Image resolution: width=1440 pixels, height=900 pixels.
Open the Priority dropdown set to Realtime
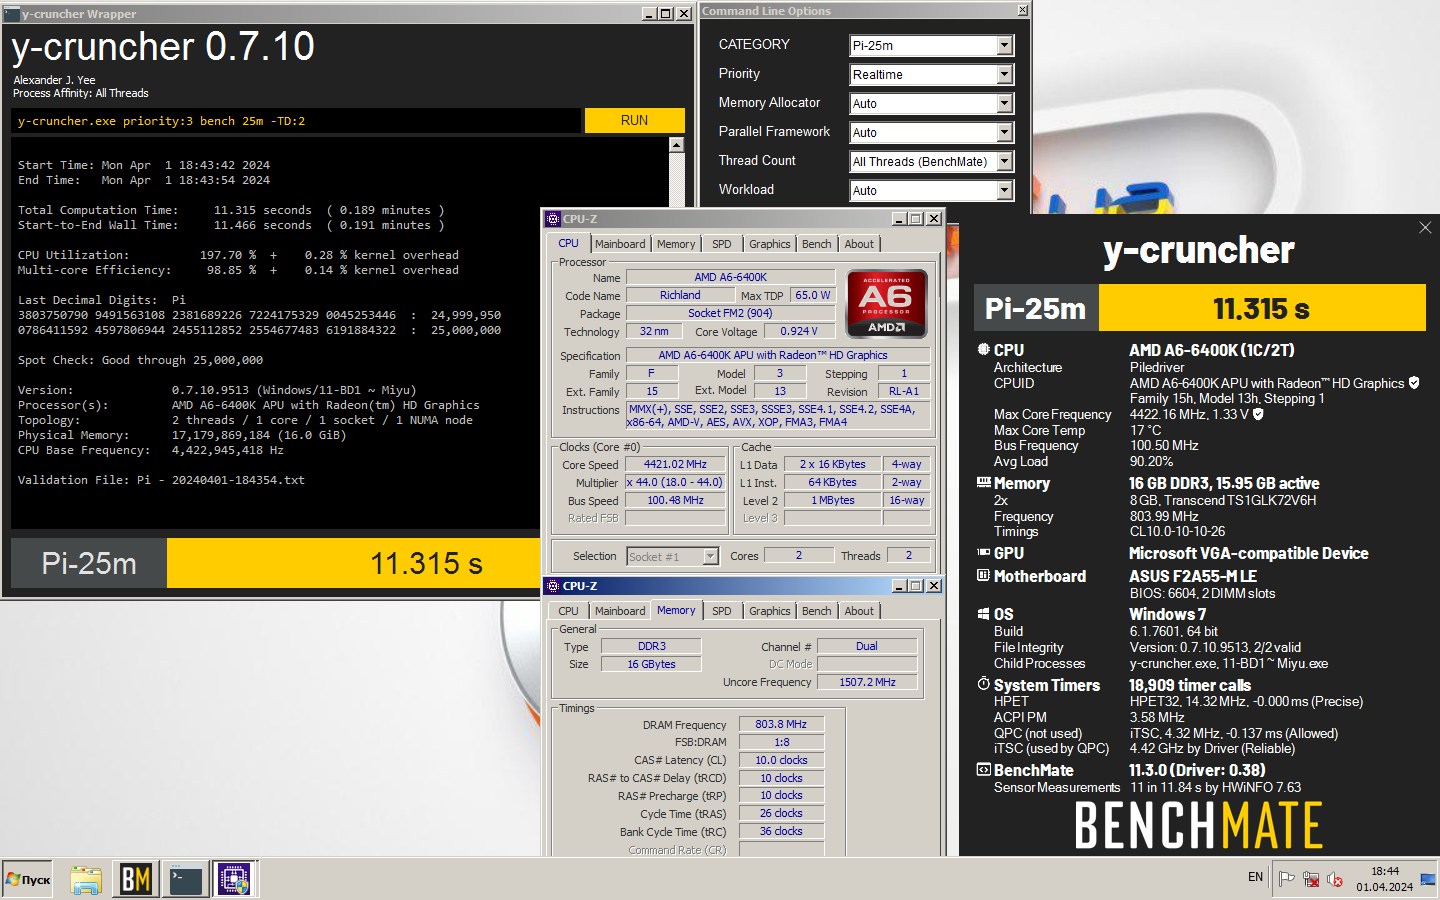tap(1005, 74)
